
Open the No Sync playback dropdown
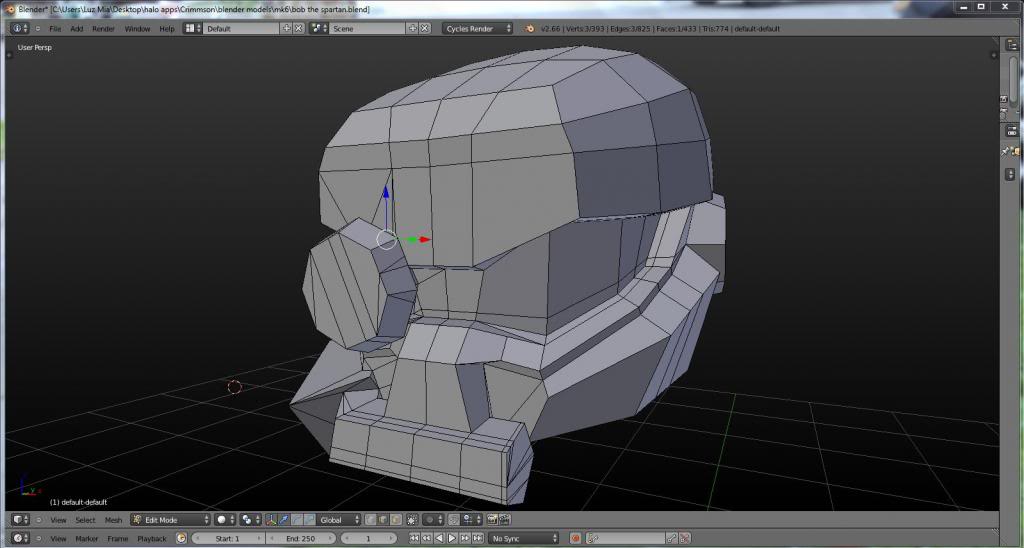[522, 539]
